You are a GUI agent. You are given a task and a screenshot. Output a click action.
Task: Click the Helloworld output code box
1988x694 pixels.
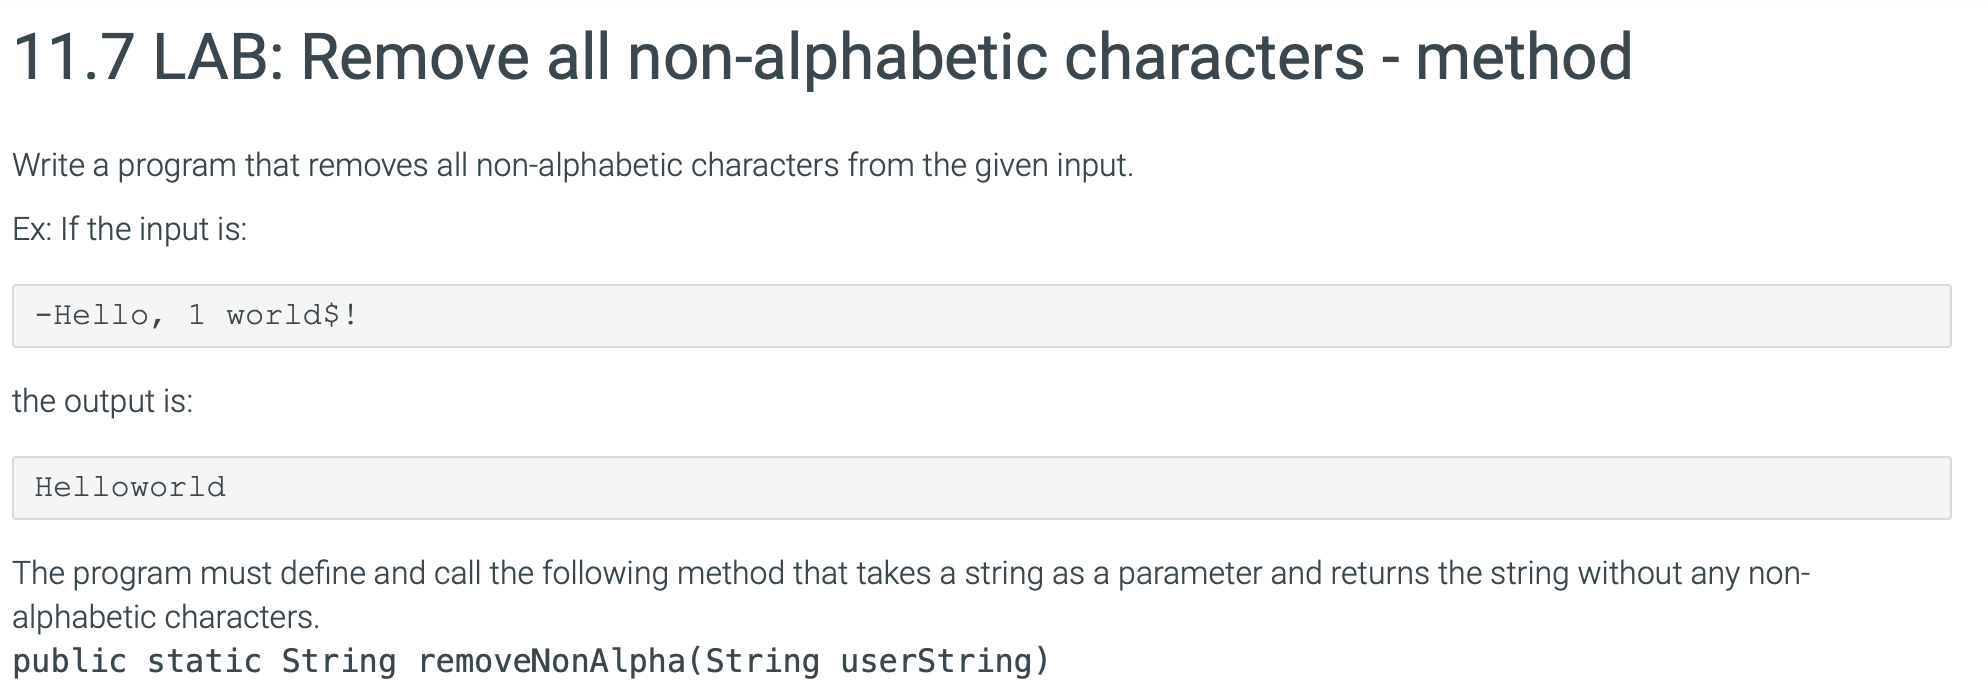tap(981, 488)
